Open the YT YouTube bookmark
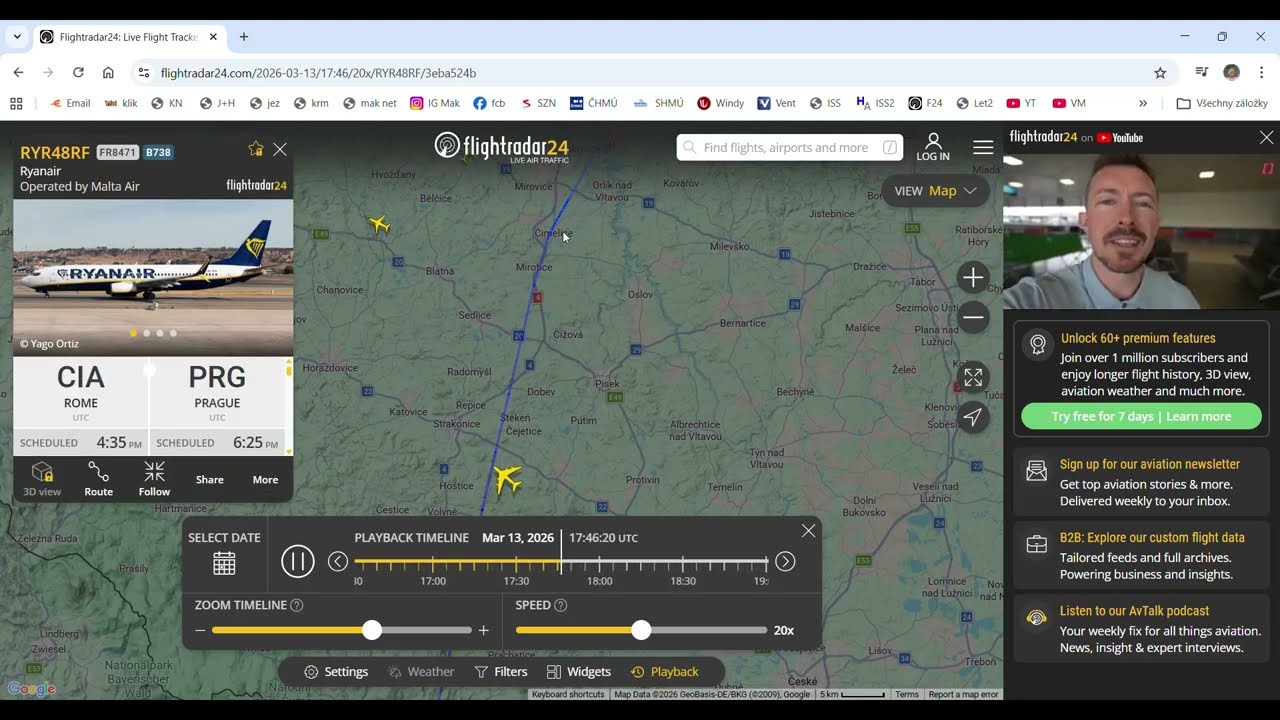Image resolution: width=1280 pixels, height=720 pixels. (1021, 103)
